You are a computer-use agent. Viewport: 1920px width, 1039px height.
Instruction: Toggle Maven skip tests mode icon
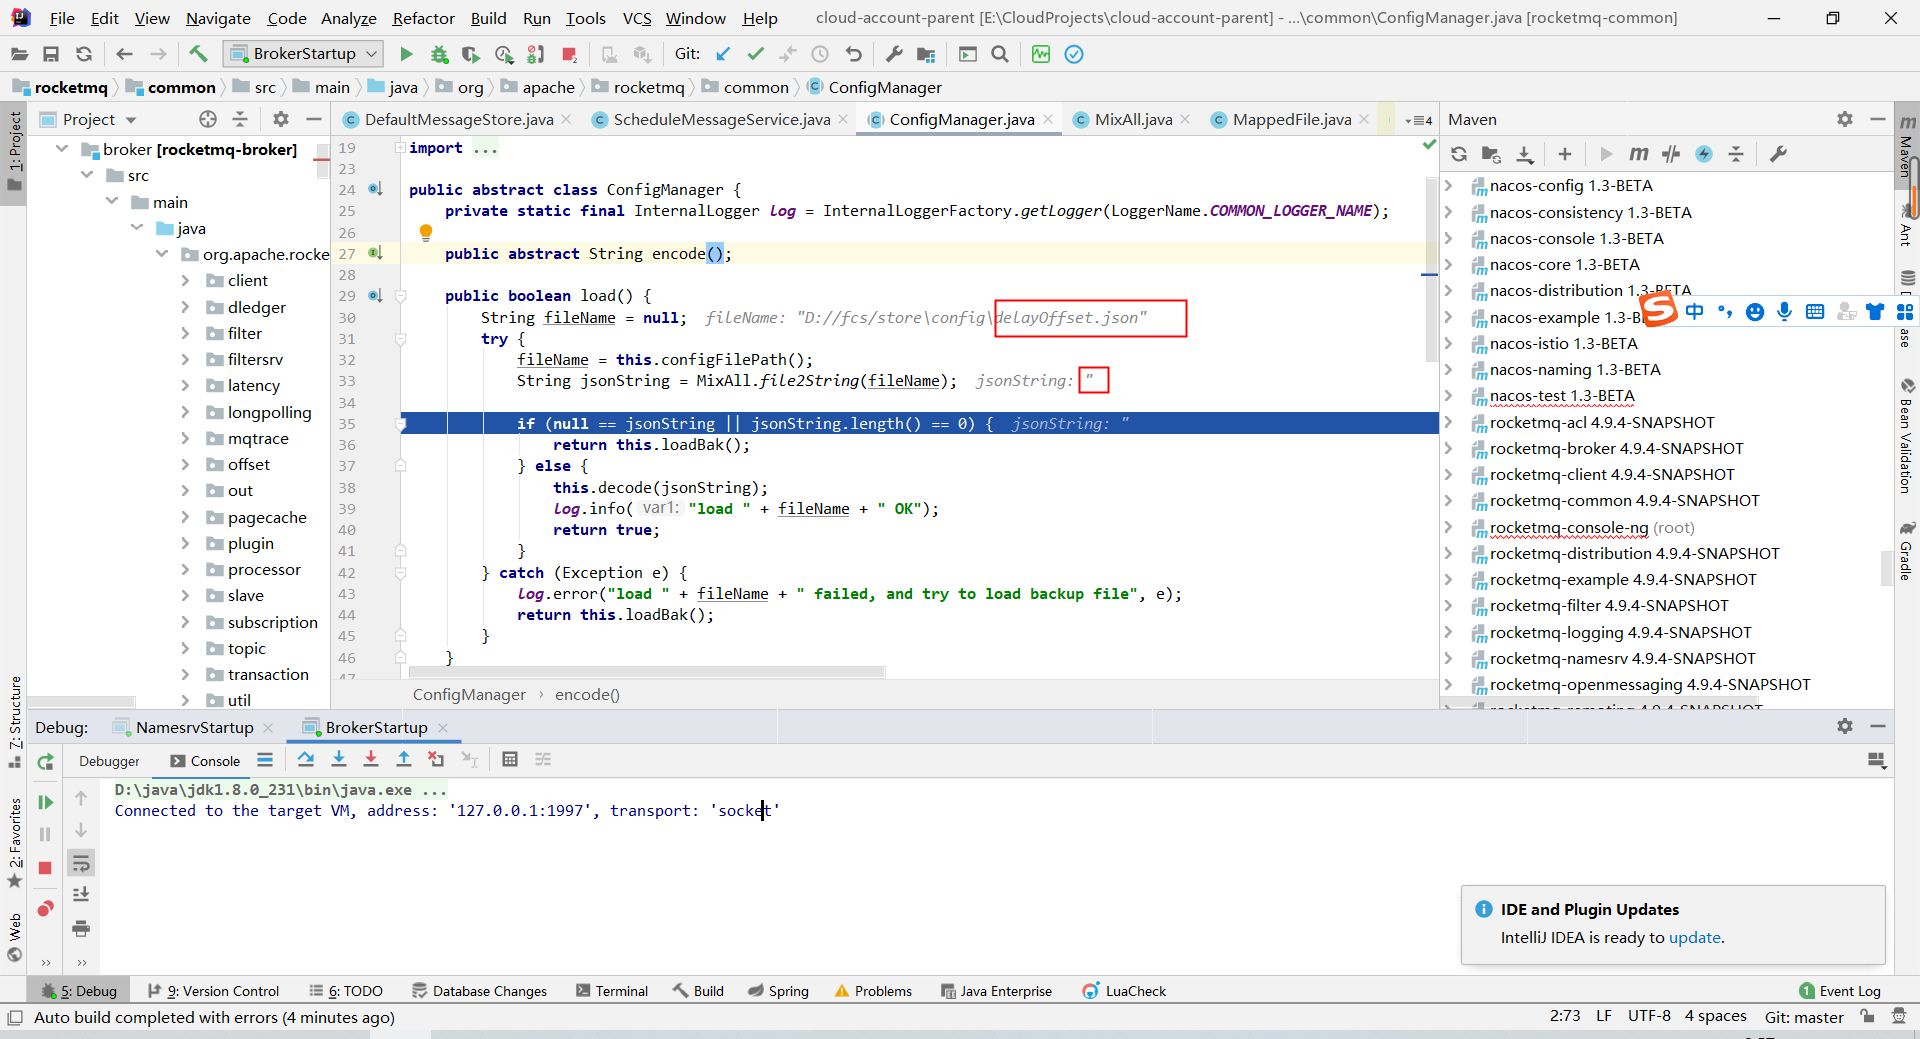click(1704, 154)
